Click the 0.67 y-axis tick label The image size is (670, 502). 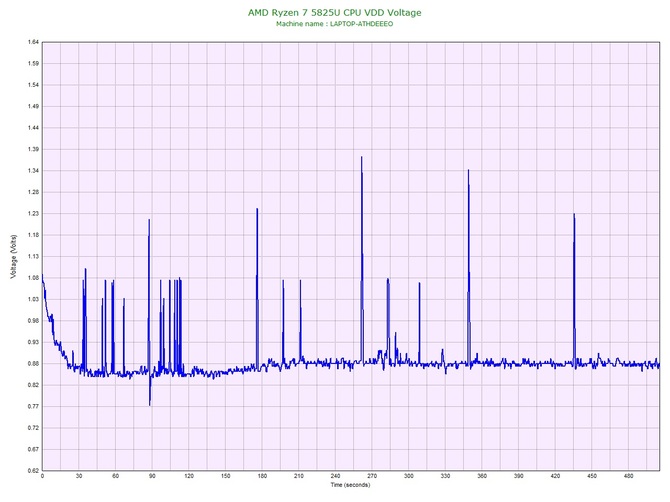point(33,449)
